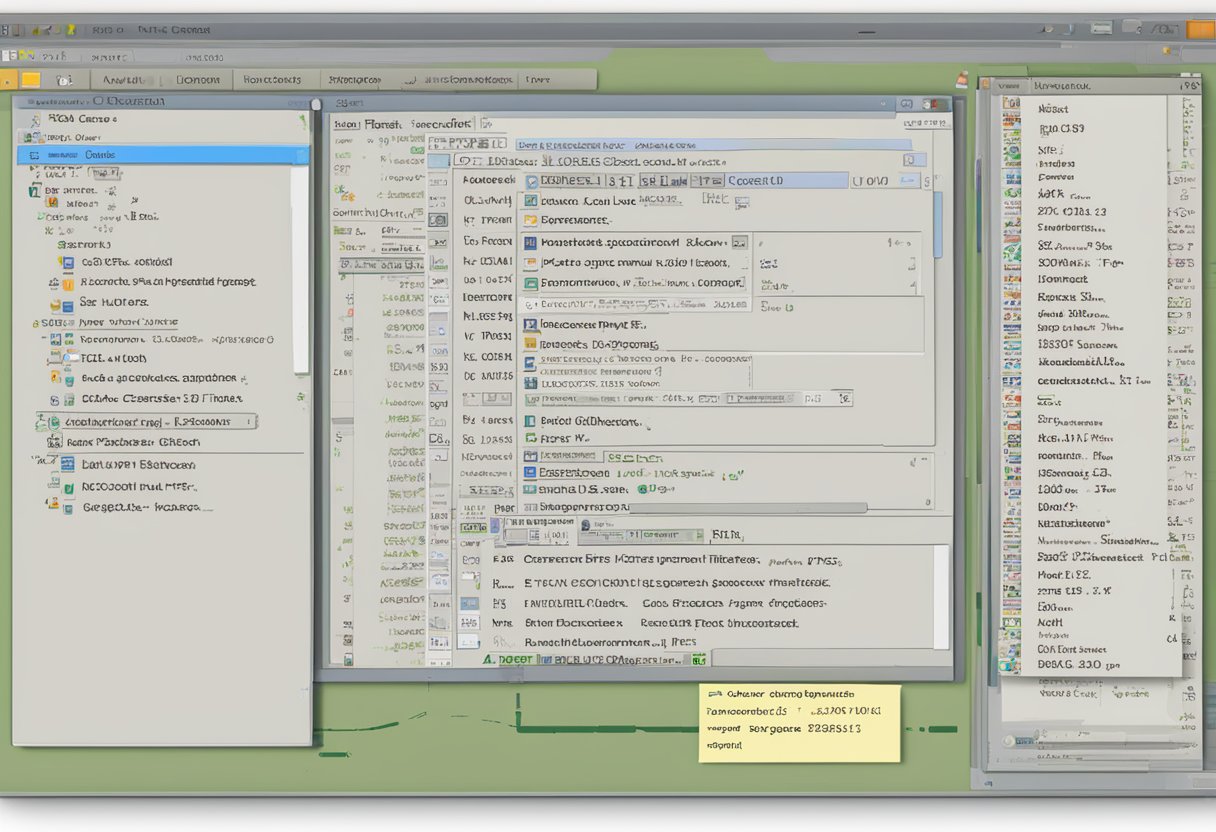Switch to the 'Donoum' tab in top toolbar
The width and height of the screenshot is (1216, 832).
pos(196,80)
